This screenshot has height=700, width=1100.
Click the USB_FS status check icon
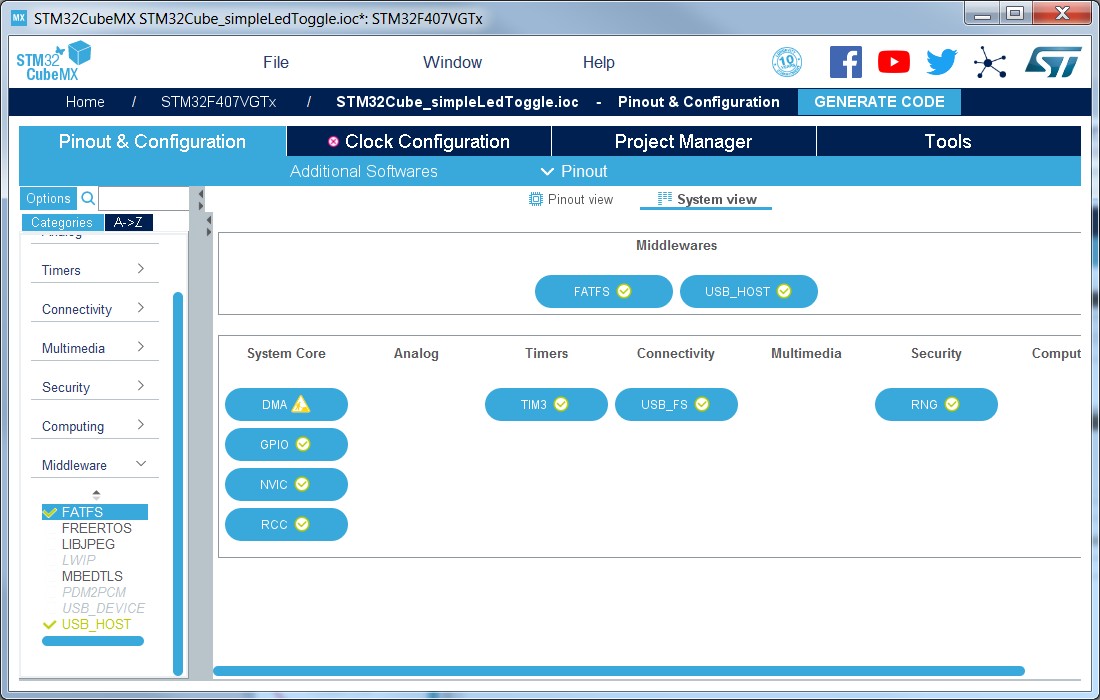(702, 404)
